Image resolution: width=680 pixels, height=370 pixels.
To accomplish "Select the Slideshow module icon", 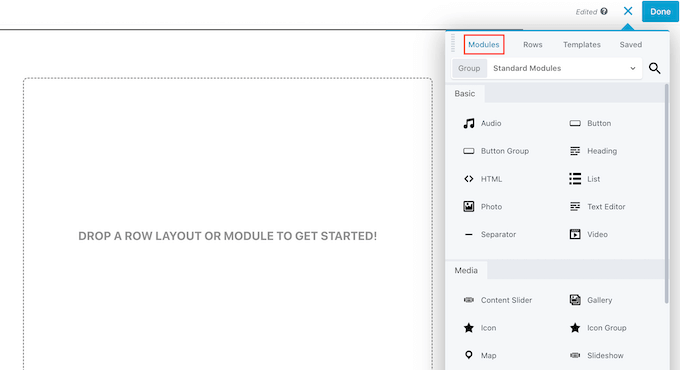I will click(x=575, y=355).
